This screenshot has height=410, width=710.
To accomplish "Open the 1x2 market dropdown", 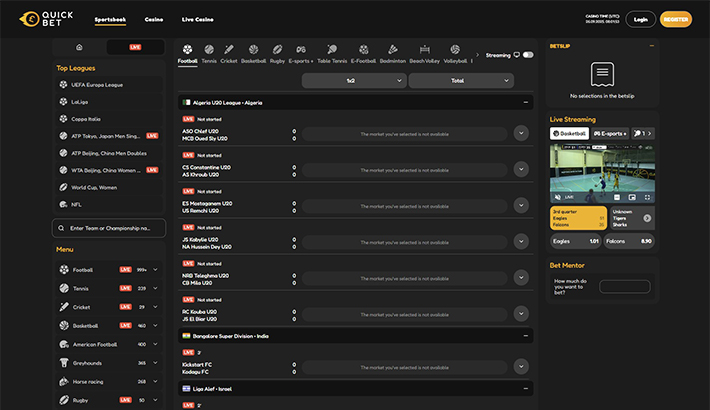I will tap(353, 80).
